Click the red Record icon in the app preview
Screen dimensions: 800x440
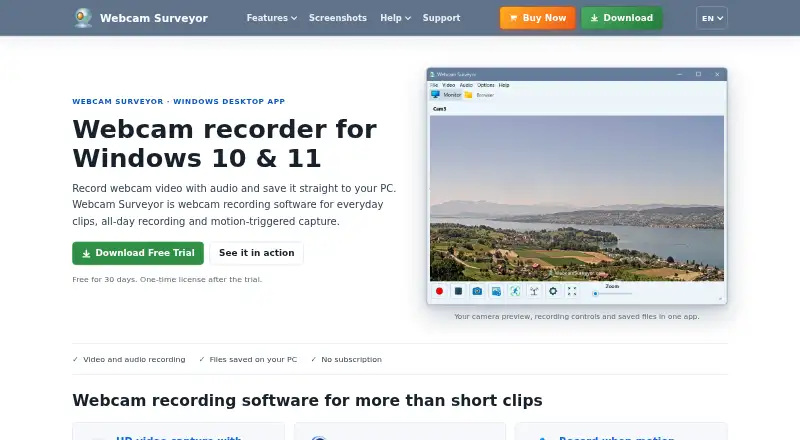tap(439, 291)
